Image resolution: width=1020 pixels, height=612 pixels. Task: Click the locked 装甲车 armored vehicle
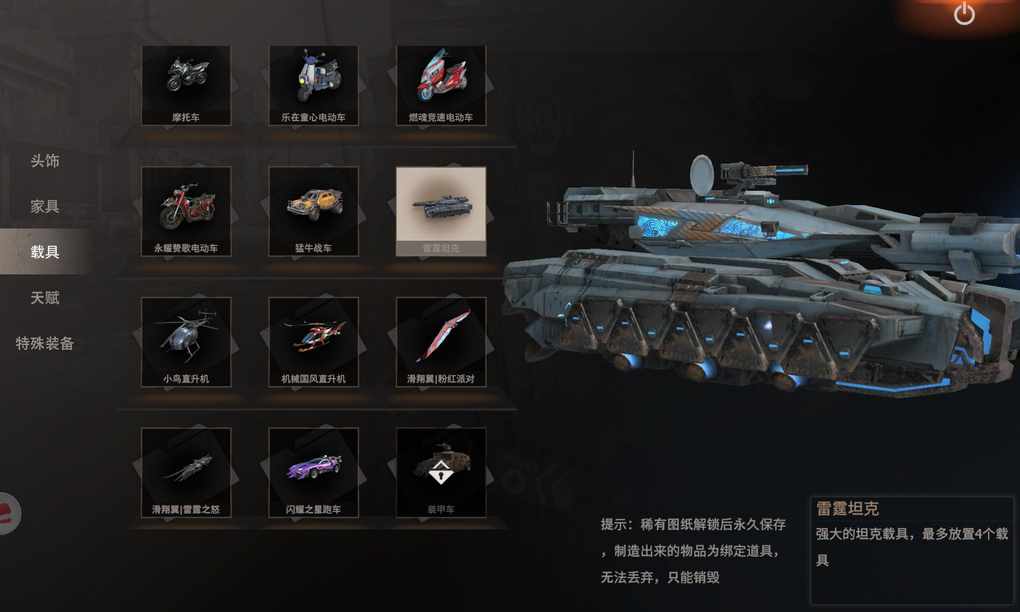click(441, 473)
